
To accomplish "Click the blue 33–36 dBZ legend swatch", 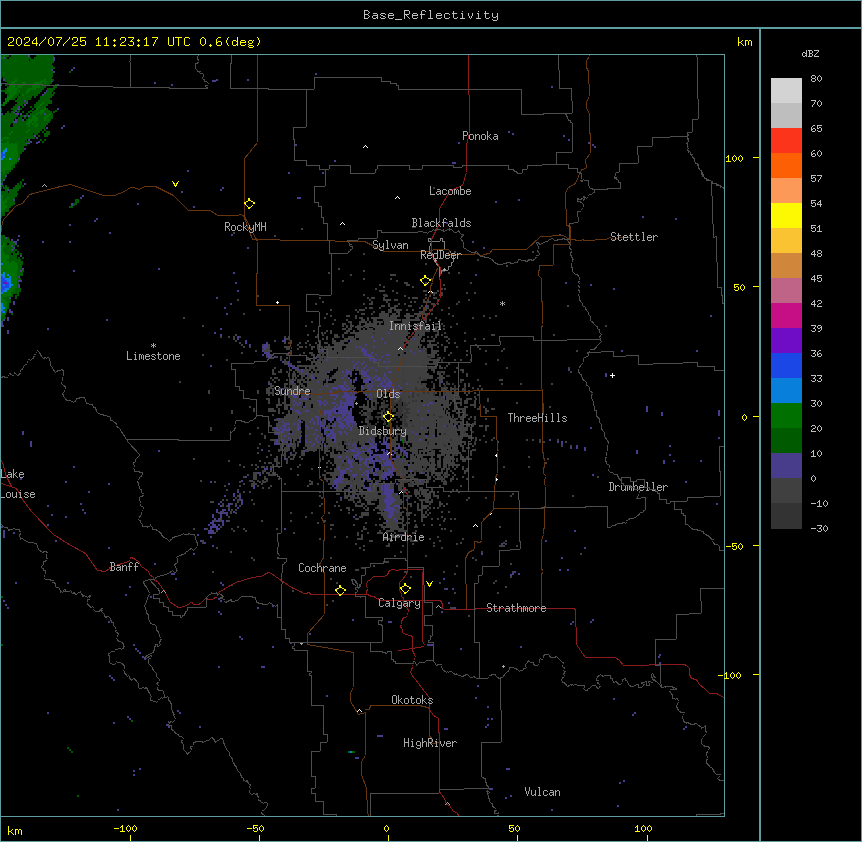I will pos(786,365).
